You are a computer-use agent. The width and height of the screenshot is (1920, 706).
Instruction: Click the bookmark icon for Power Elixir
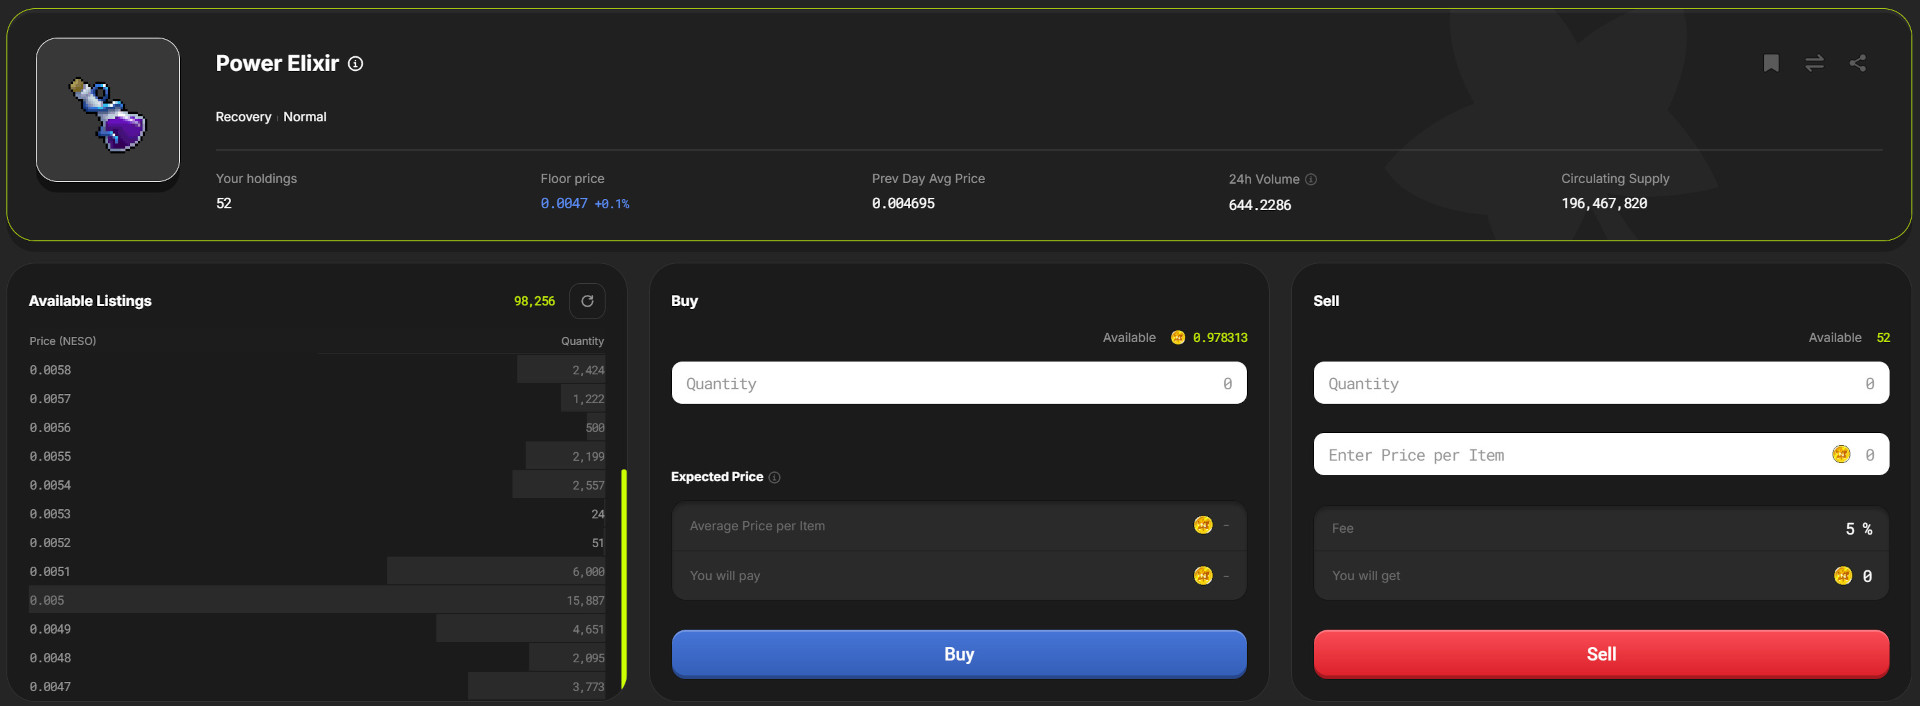(1771, 63)
